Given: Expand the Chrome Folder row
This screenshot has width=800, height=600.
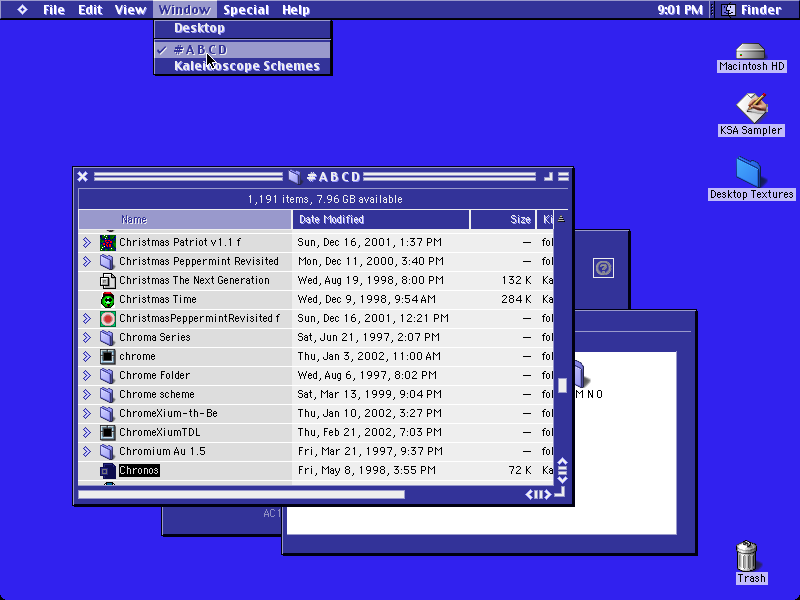Looking at the screenshot, I should [x=87, y=376].
